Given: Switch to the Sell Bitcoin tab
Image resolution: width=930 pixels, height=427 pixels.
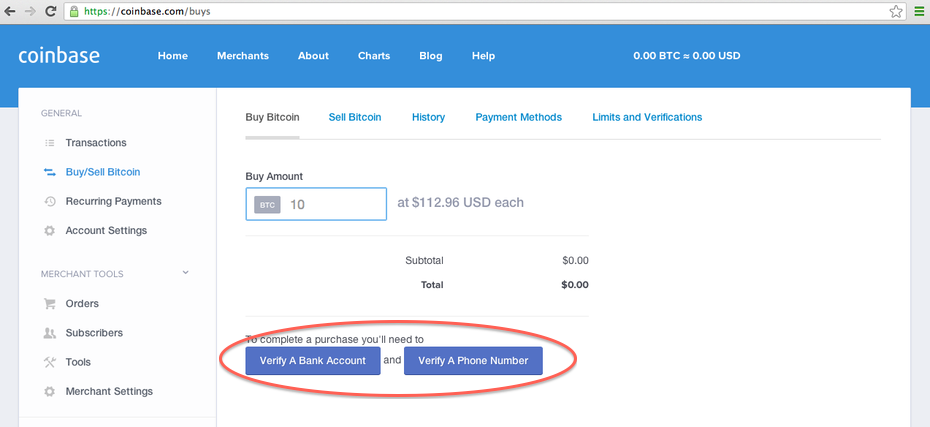Looking at the screenshot, I should (x=355, y=117).
